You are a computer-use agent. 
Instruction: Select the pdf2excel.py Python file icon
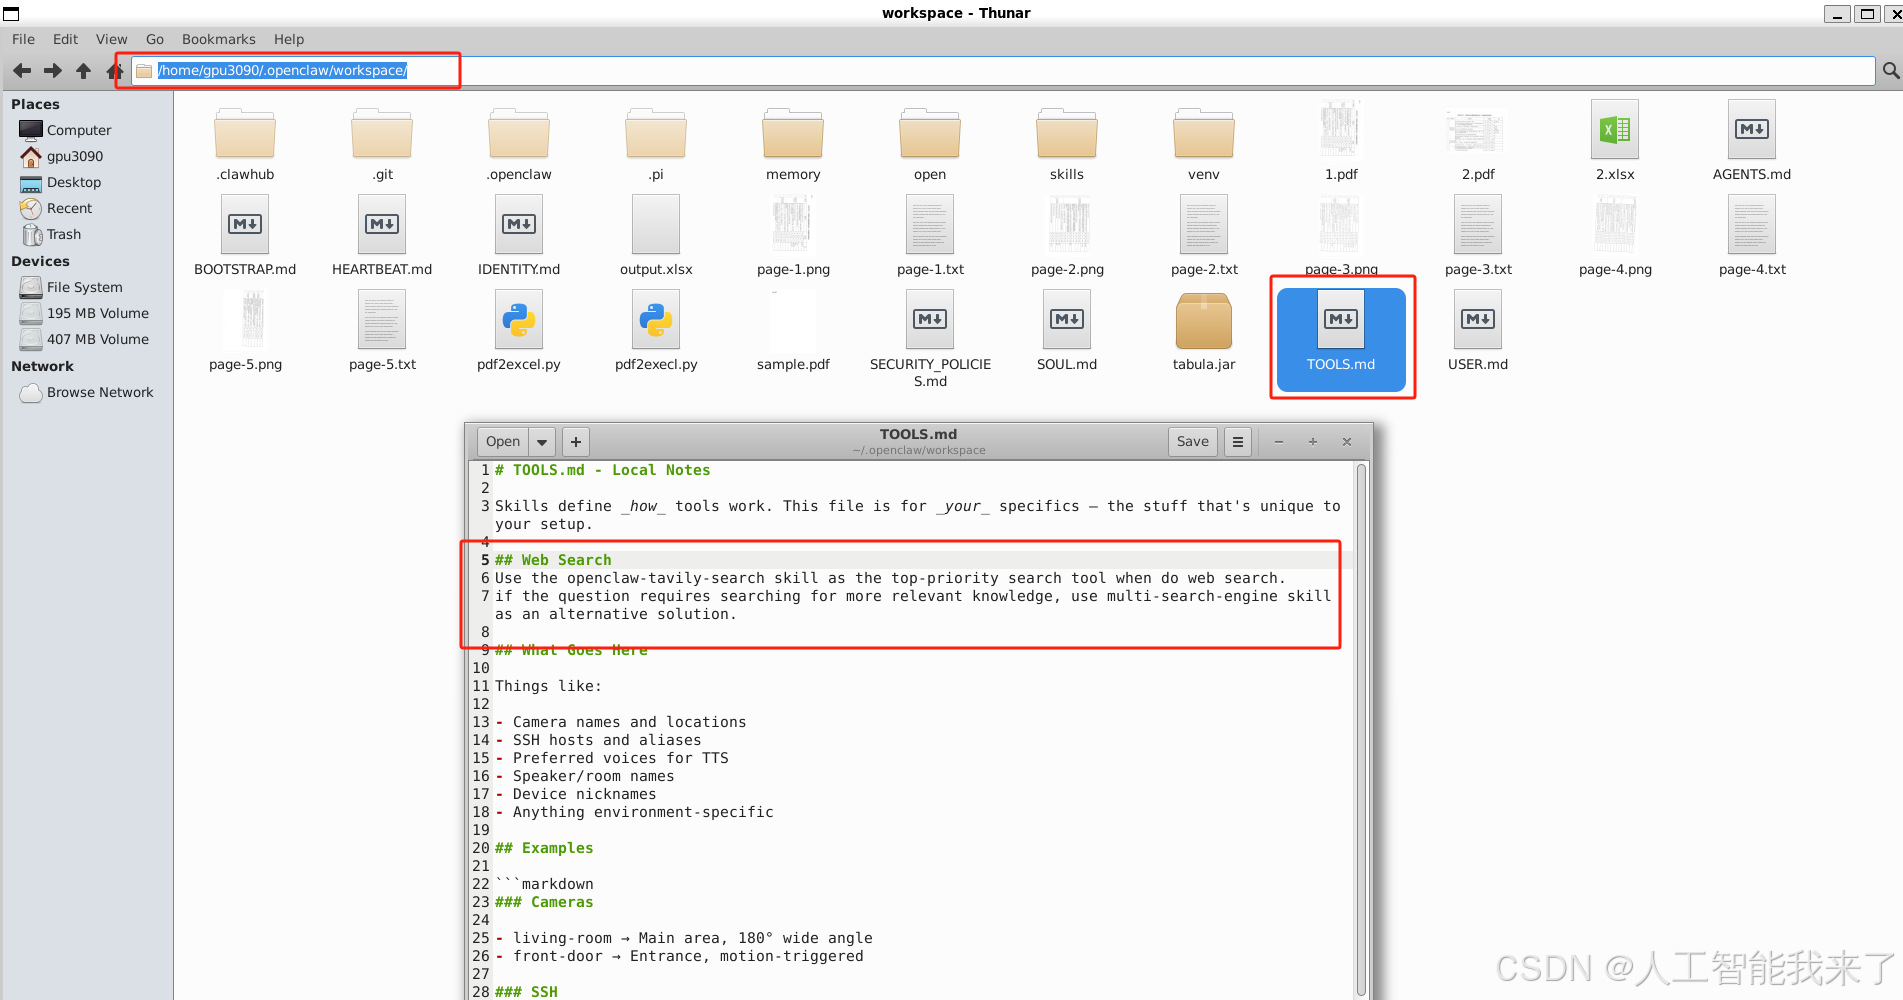point(519,319)
